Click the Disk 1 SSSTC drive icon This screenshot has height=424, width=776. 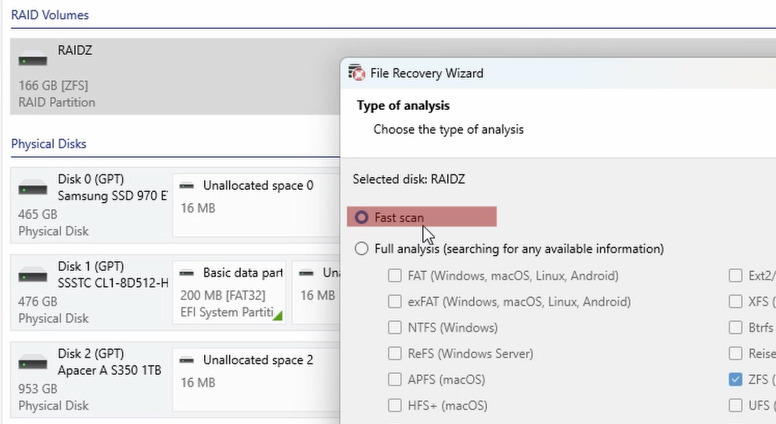[33, 276]
